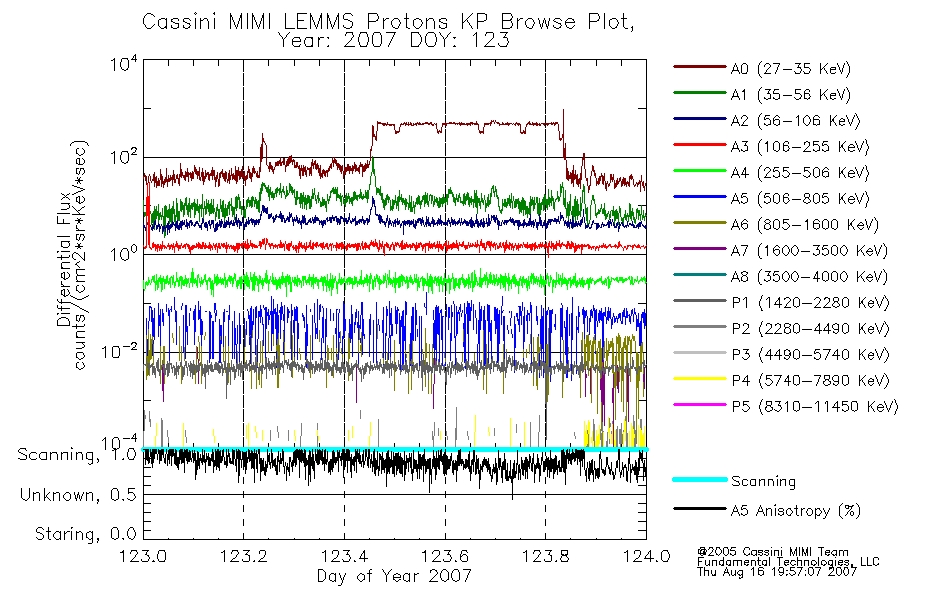Image resolution: width=950 pixels, height=600 pixels.
Task: Click the A6 (805-1600 KeV) legend label
Action: pos(805,225)
